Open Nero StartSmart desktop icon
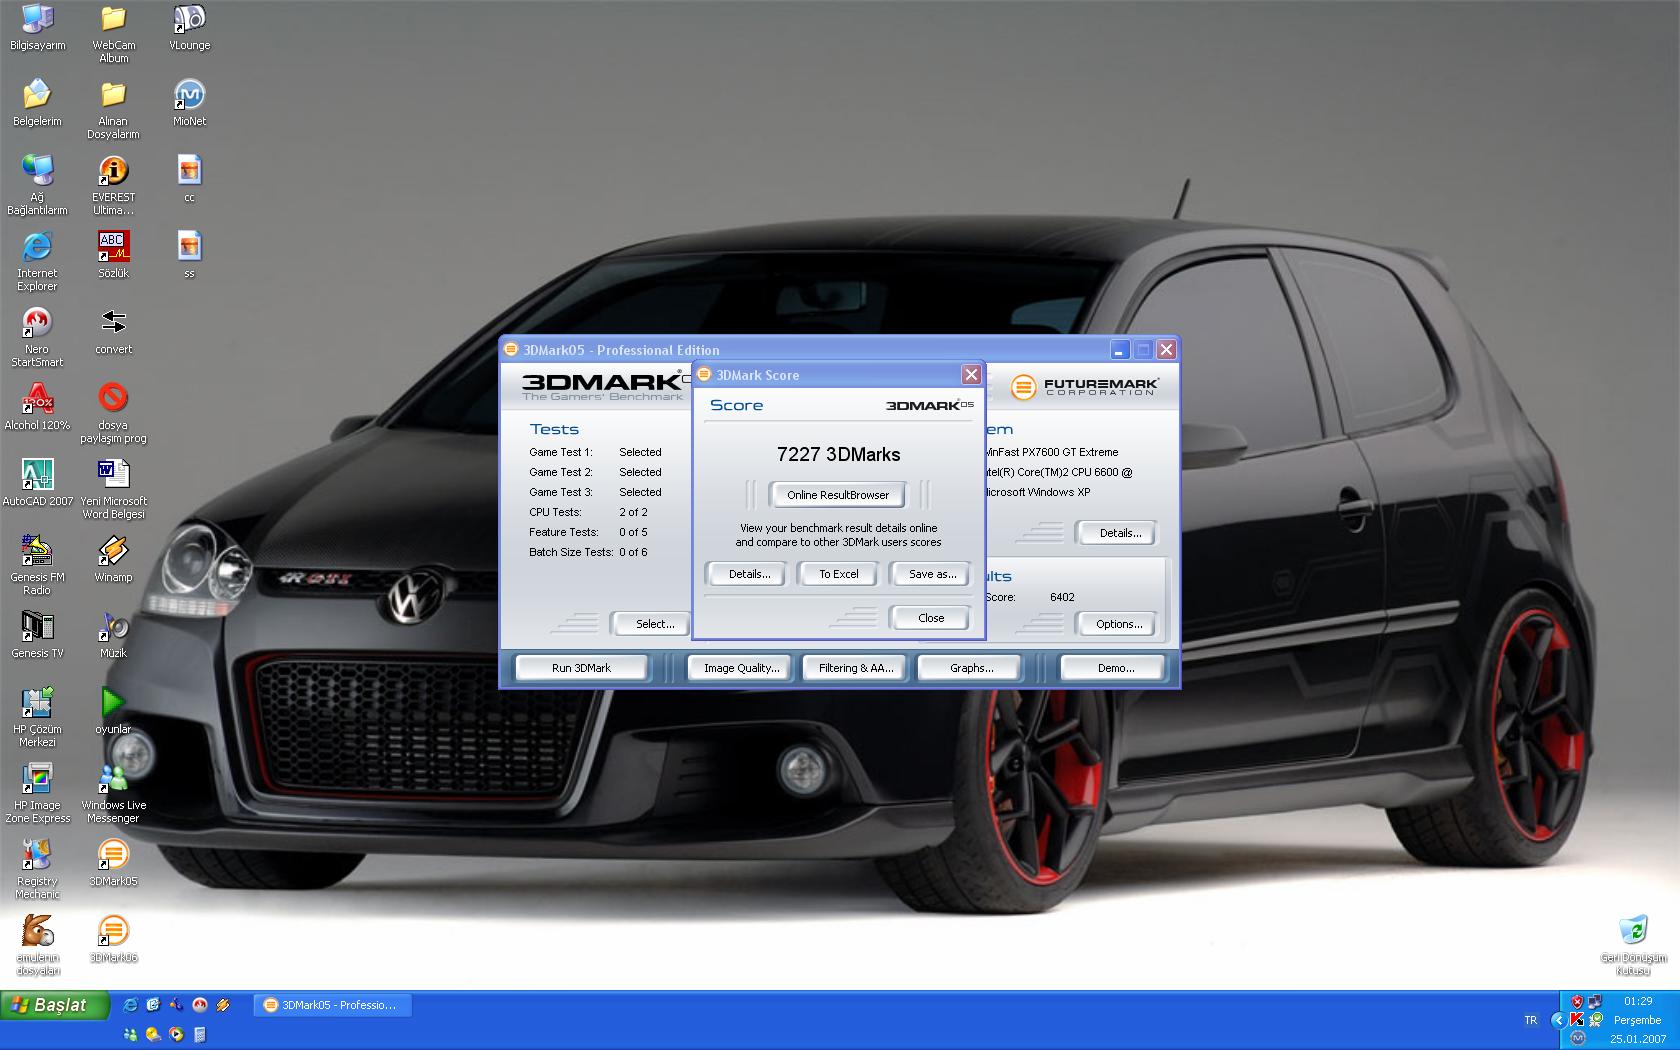The height and width of the screenshot is (1050, 1680). (37, 324)
